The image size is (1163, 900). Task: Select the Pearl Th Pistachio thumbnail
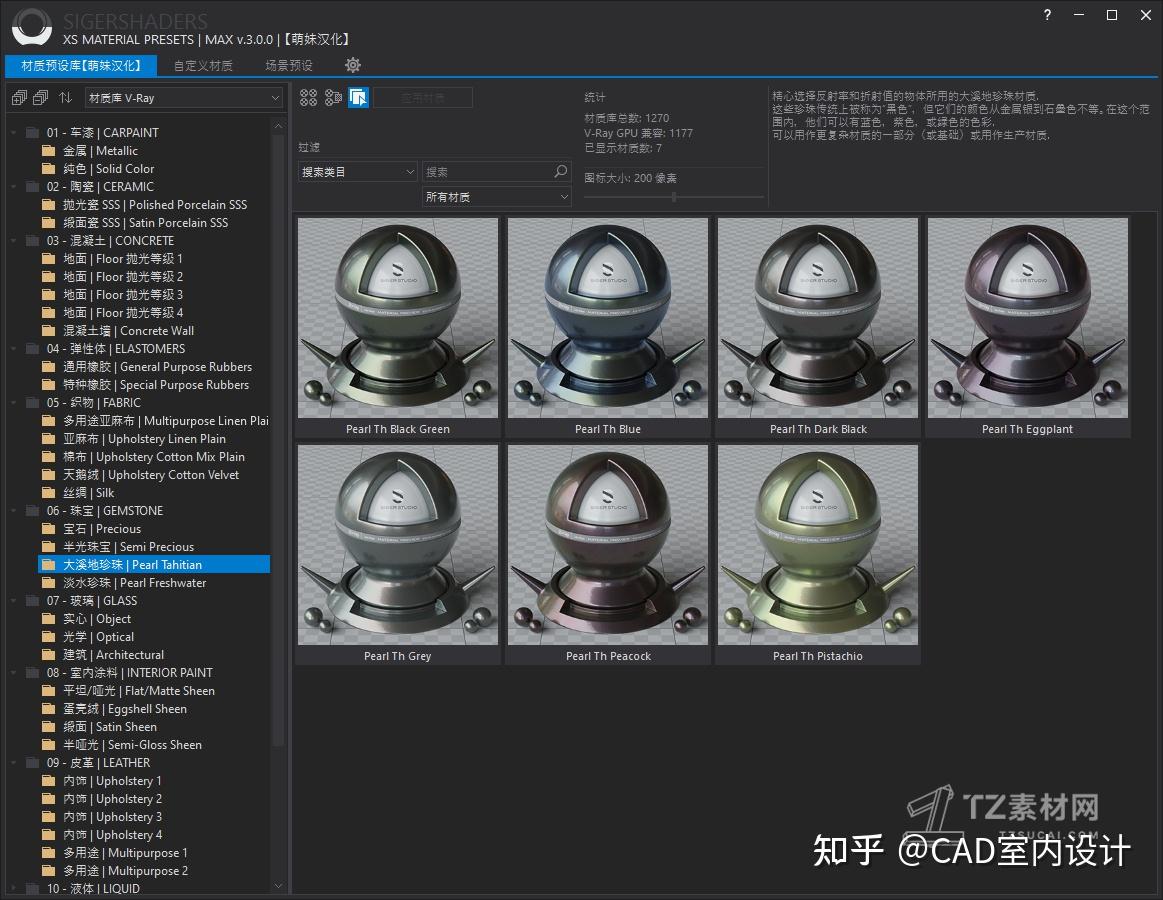(x=818, y=545)
